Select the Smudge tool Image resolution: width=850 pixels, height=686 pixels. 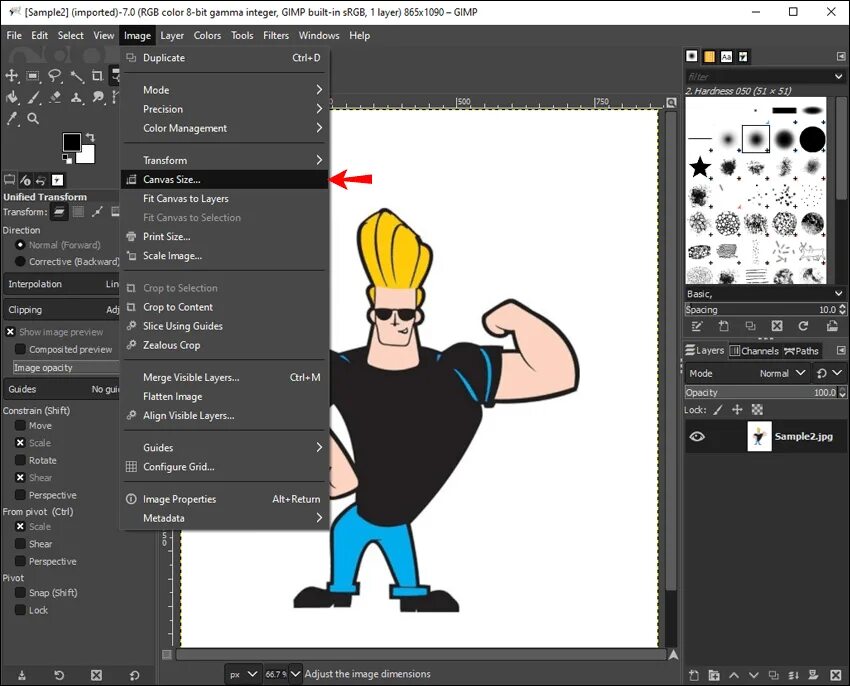[98, 98]
